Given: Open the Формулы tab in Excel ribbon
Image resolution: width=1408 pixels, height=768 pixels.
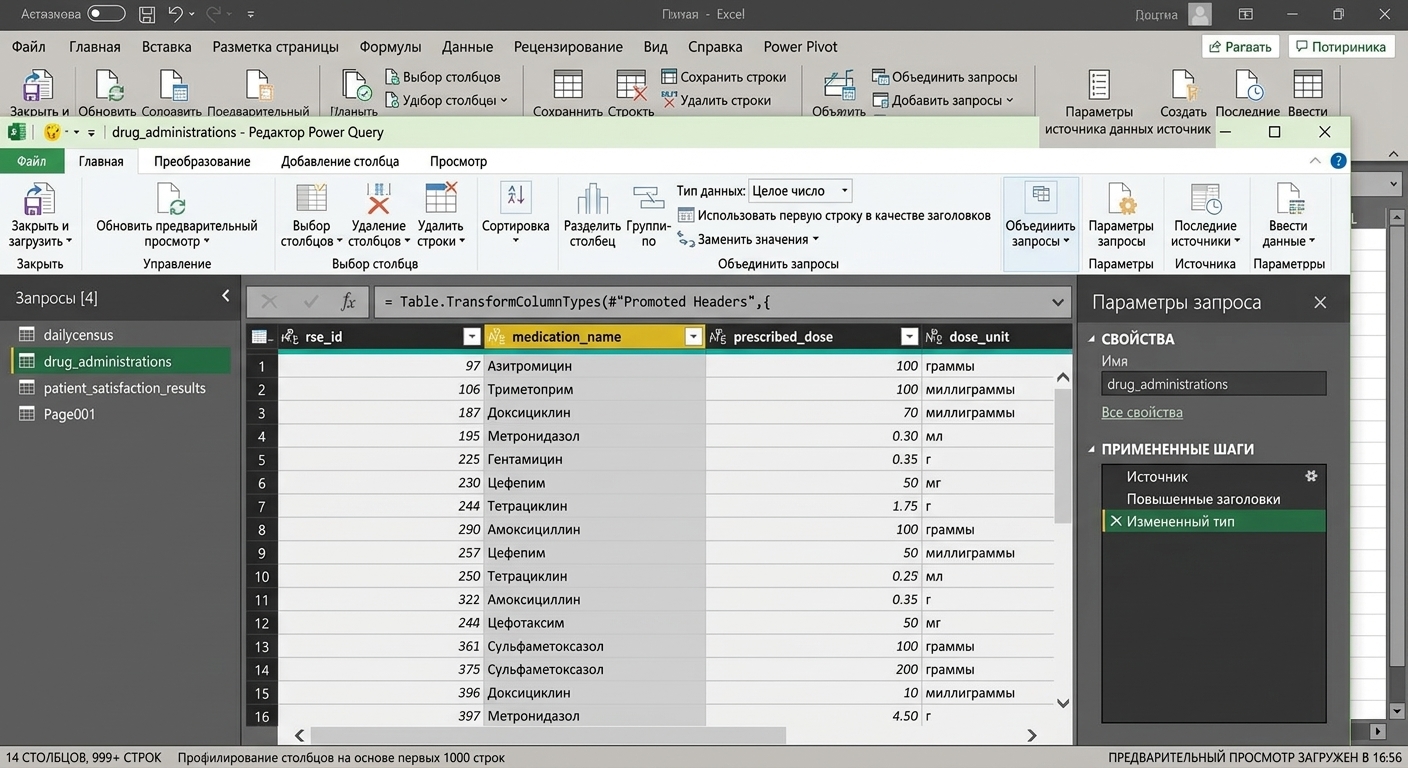Looking at the screenshot, I should tap(390, 47).
